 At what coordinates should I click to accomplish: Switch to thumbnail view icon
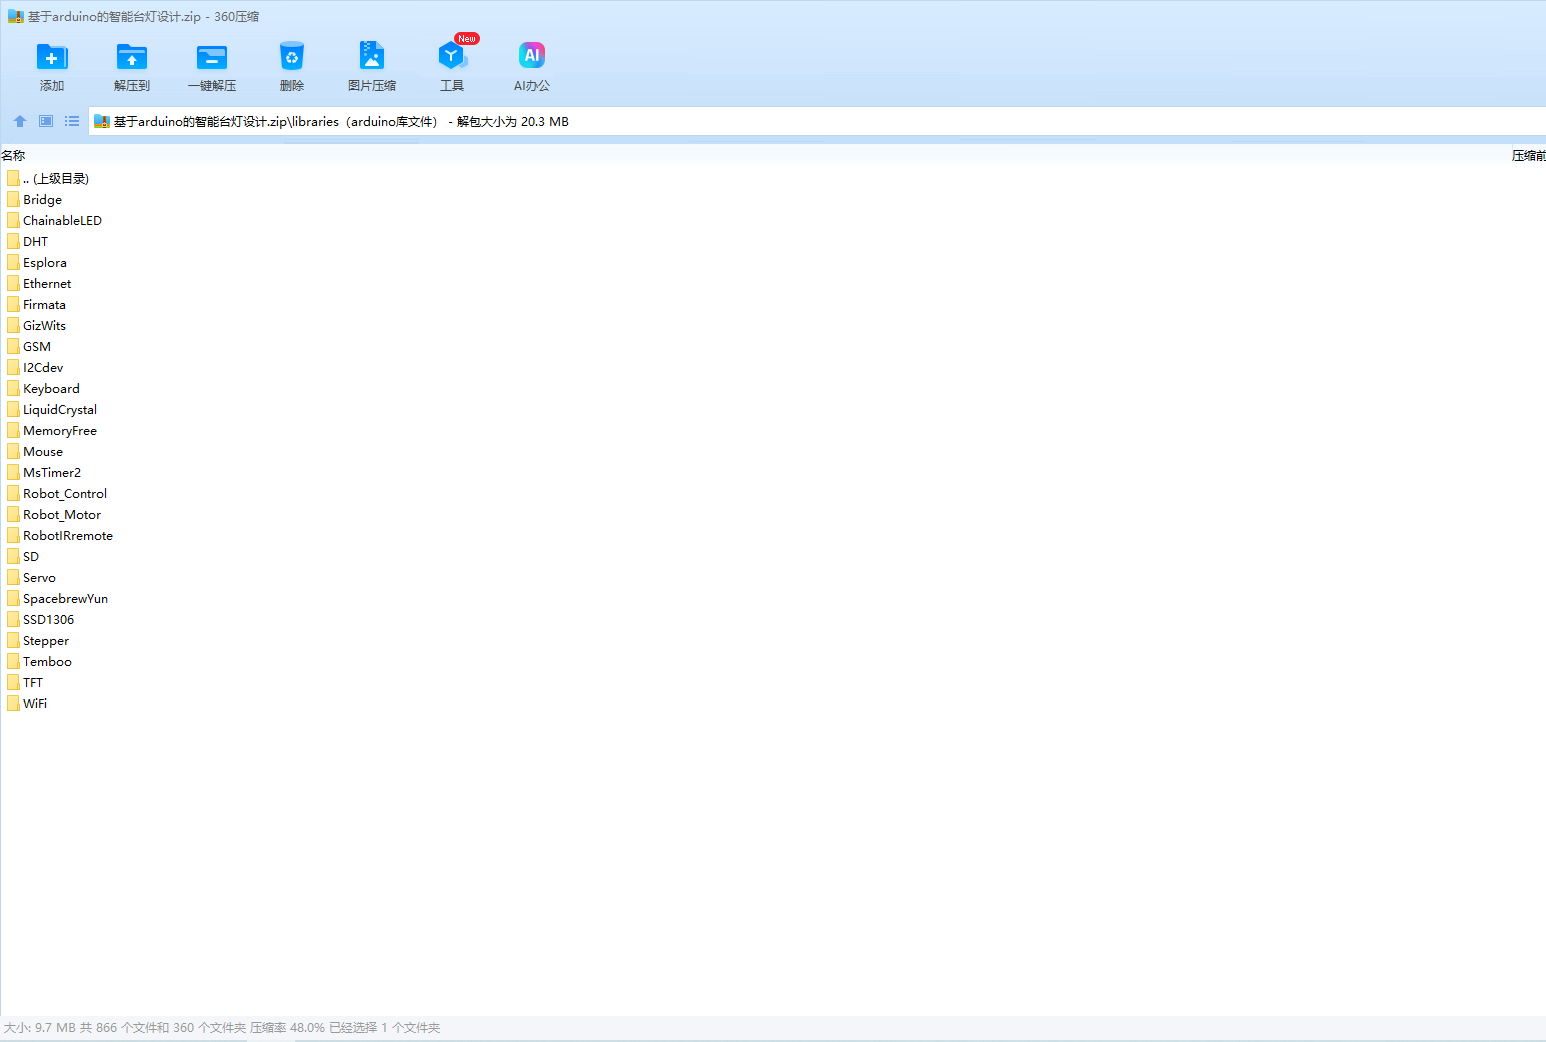[46, 121]
